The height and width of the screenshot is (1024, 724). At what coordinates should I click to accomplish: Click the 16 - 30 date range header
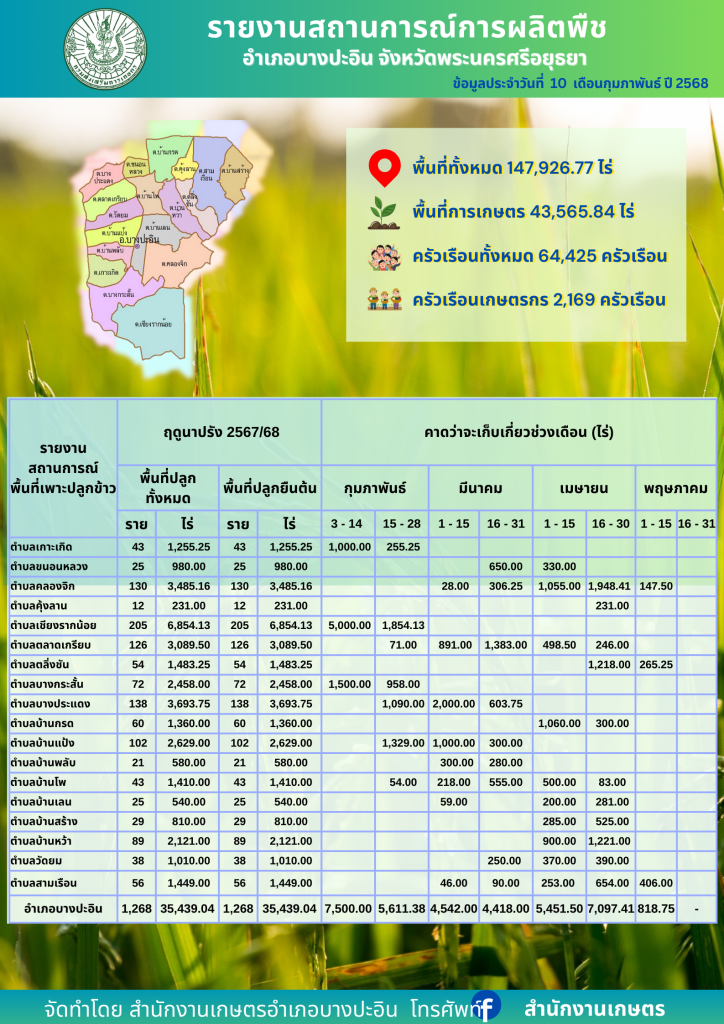pos(610,524)
